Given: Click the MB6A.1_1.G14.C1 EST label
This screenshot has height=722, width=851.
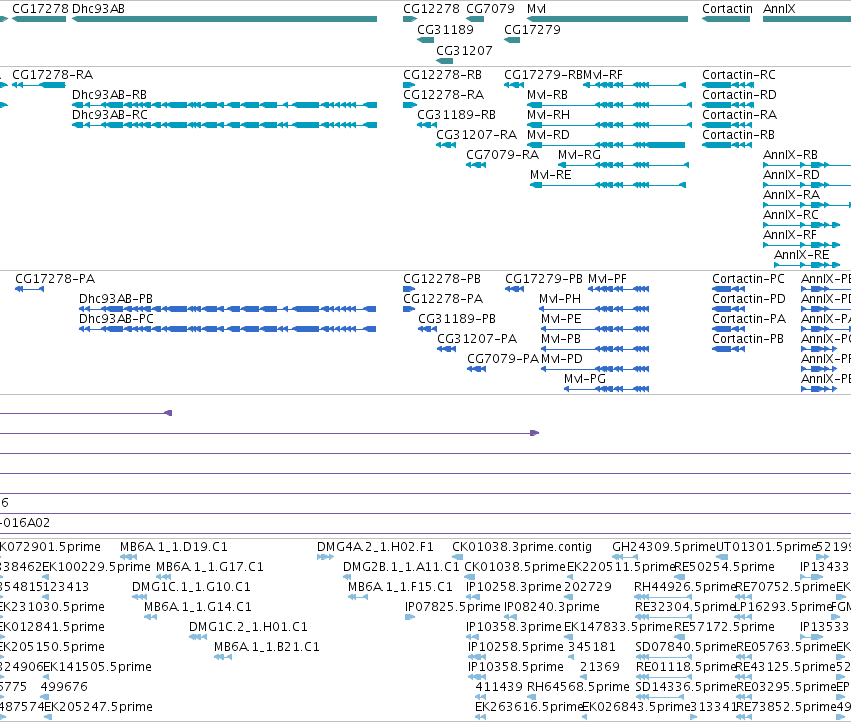Looking at the screenshot, I should point(198,606).
